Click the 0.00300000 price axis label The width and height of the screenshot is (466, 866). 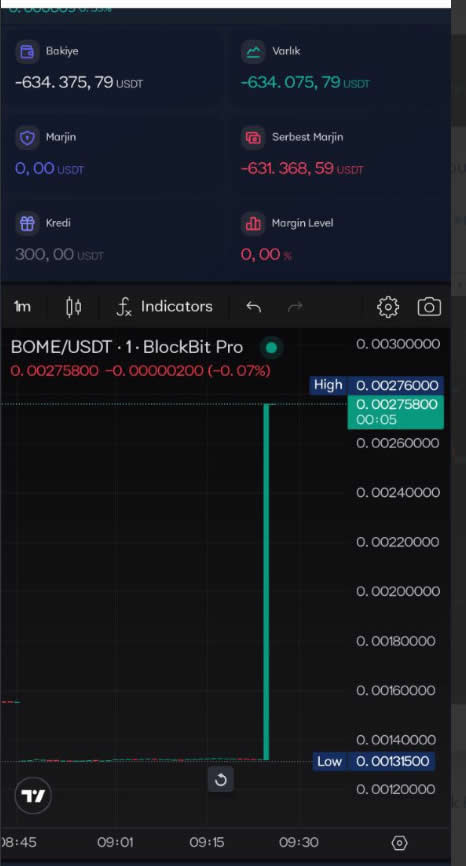pyautogui.click(x=398, y=344)
